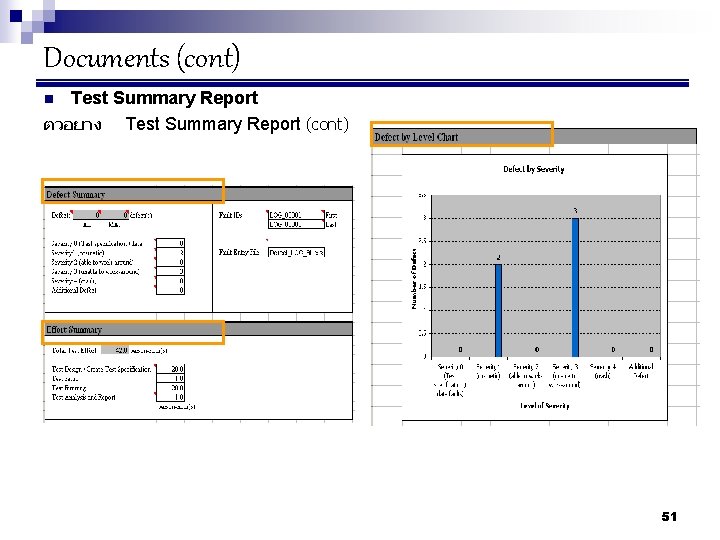Click the "Number of Defect" vertical axis title
Image resolution: width=720 pixels, height=540 pixels.
click(414, 278)
